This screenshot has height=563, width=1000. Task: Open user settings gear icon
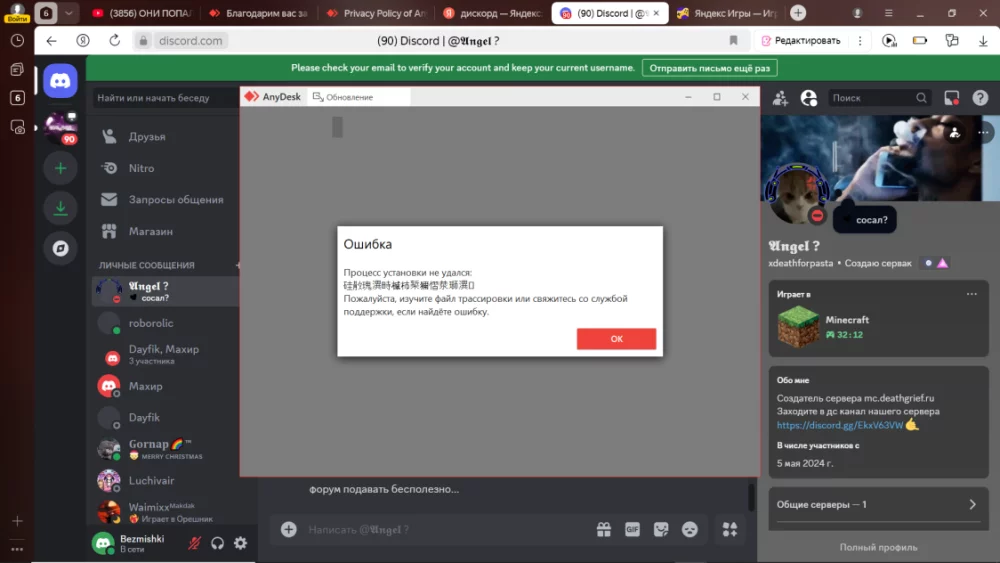click(240, 543)
